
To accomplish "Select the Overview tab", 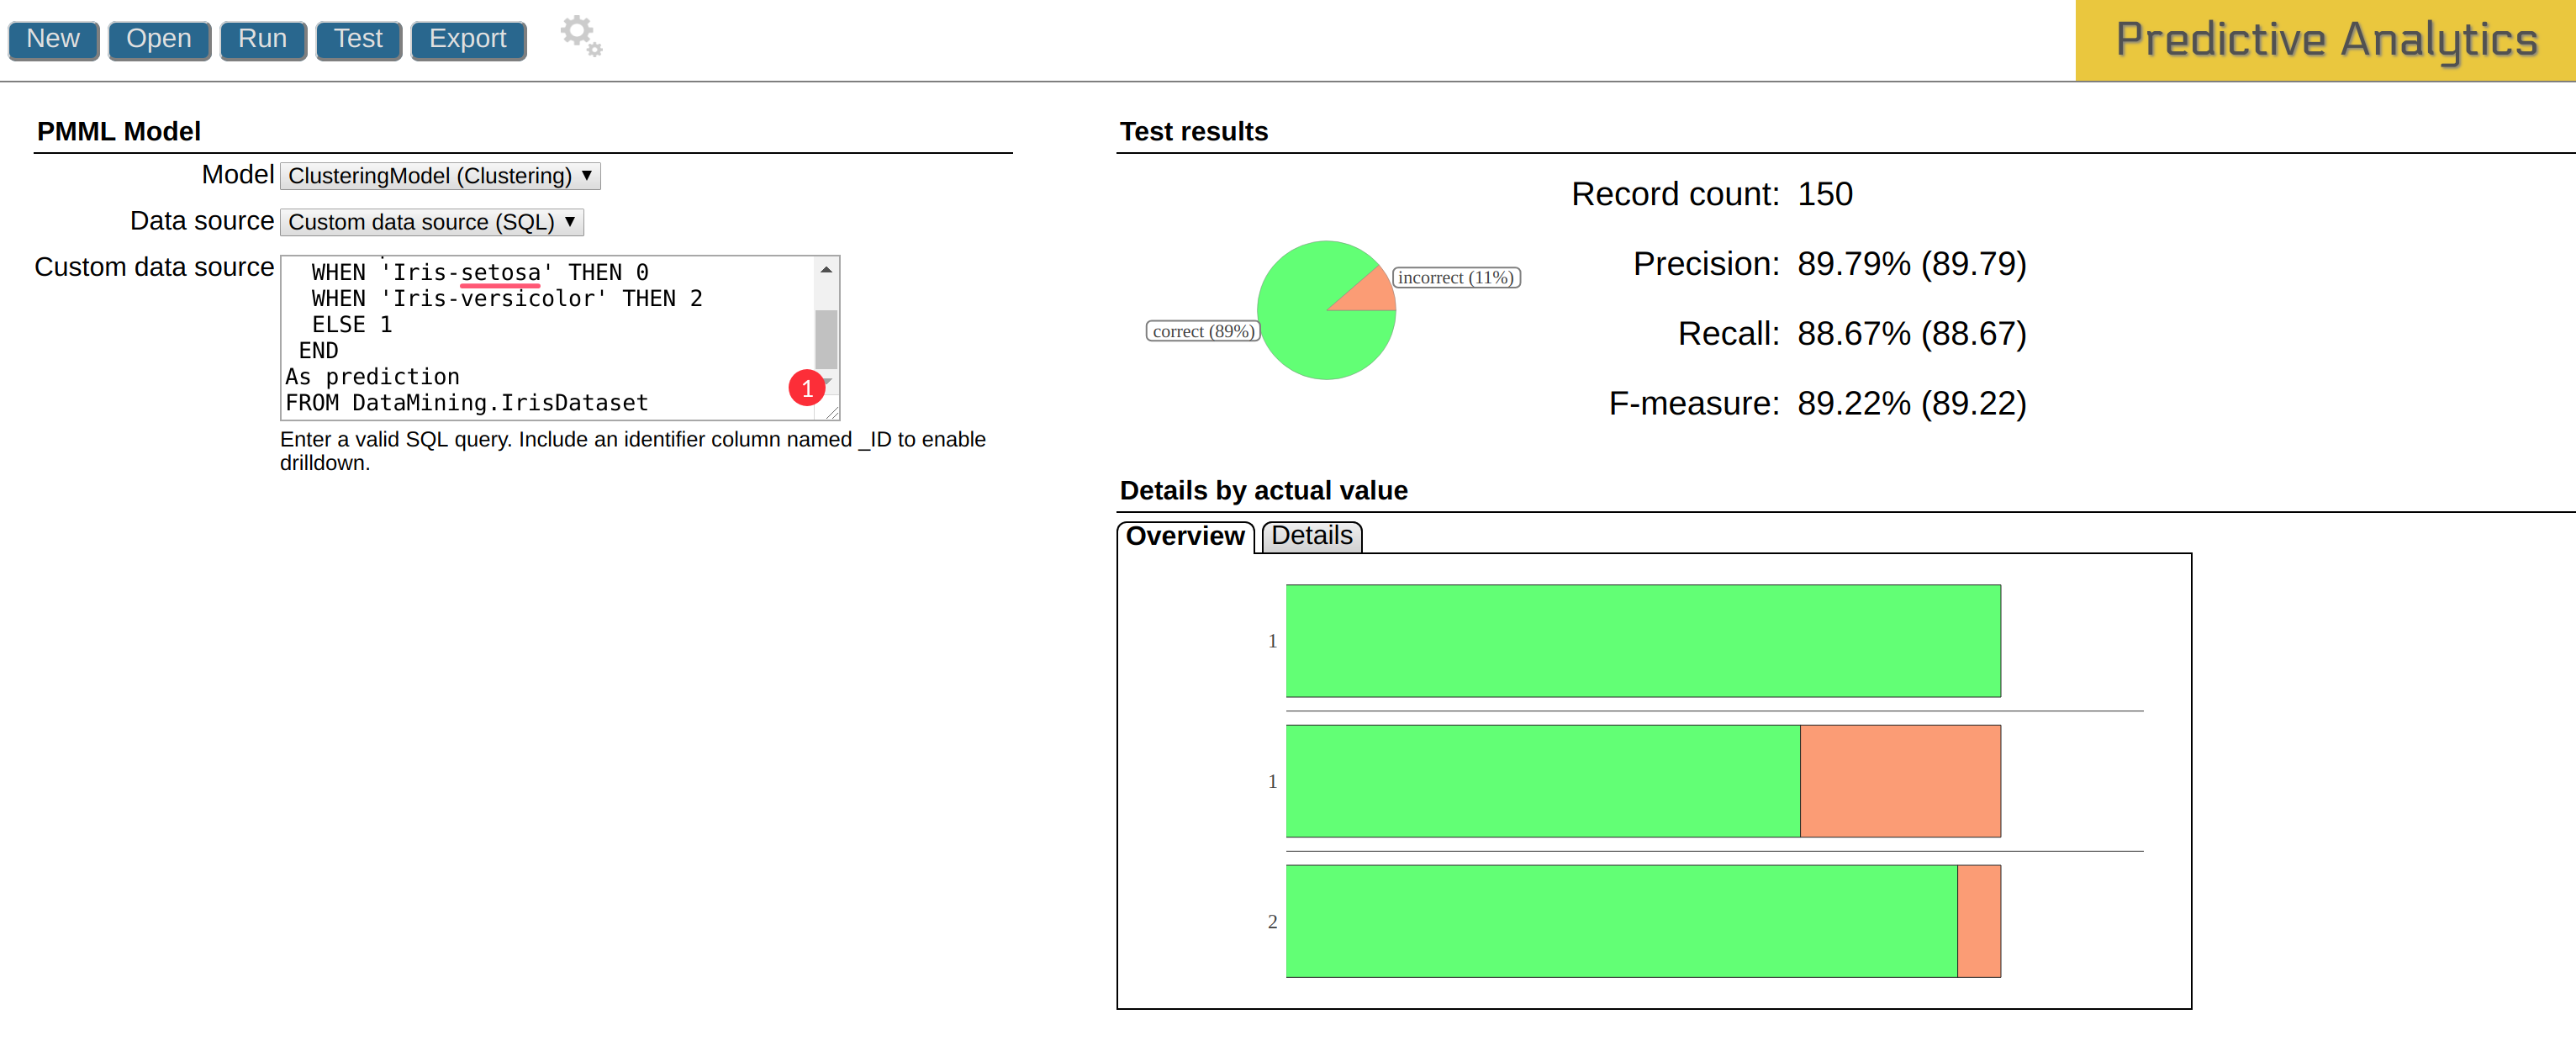I will click(1185, 536).
